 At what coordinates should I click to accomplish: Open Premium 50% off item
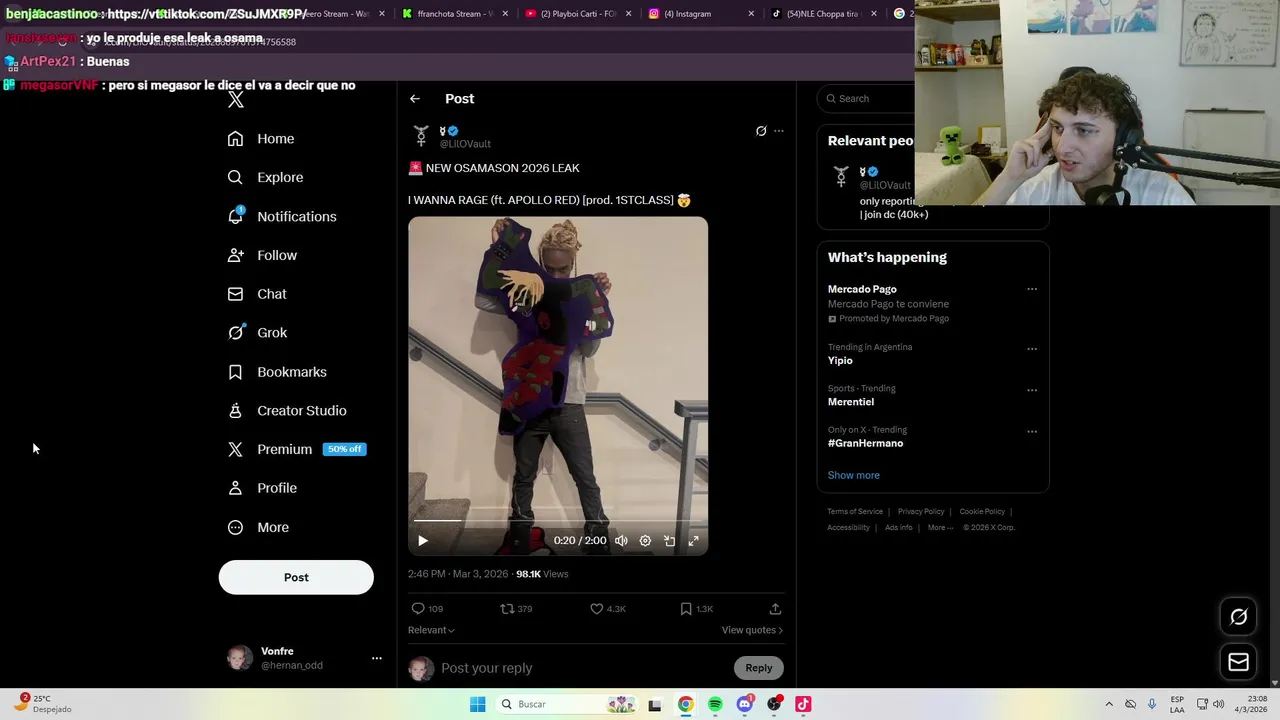tap(297, 449)
